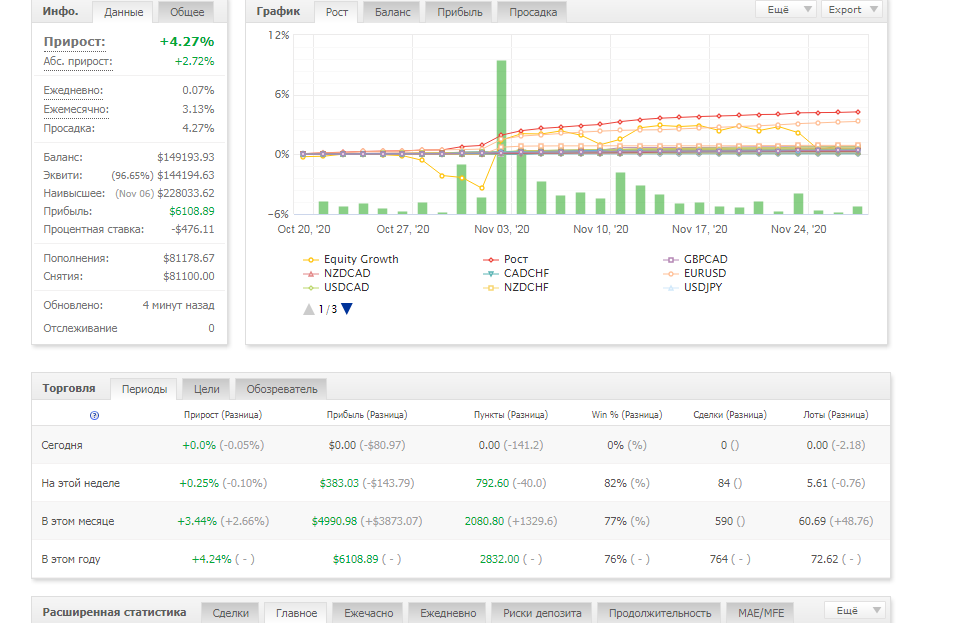This screenshot has height=623, width=958.
Task: Open the Ежечасно statistics tab
Action: tap(368, 613)
